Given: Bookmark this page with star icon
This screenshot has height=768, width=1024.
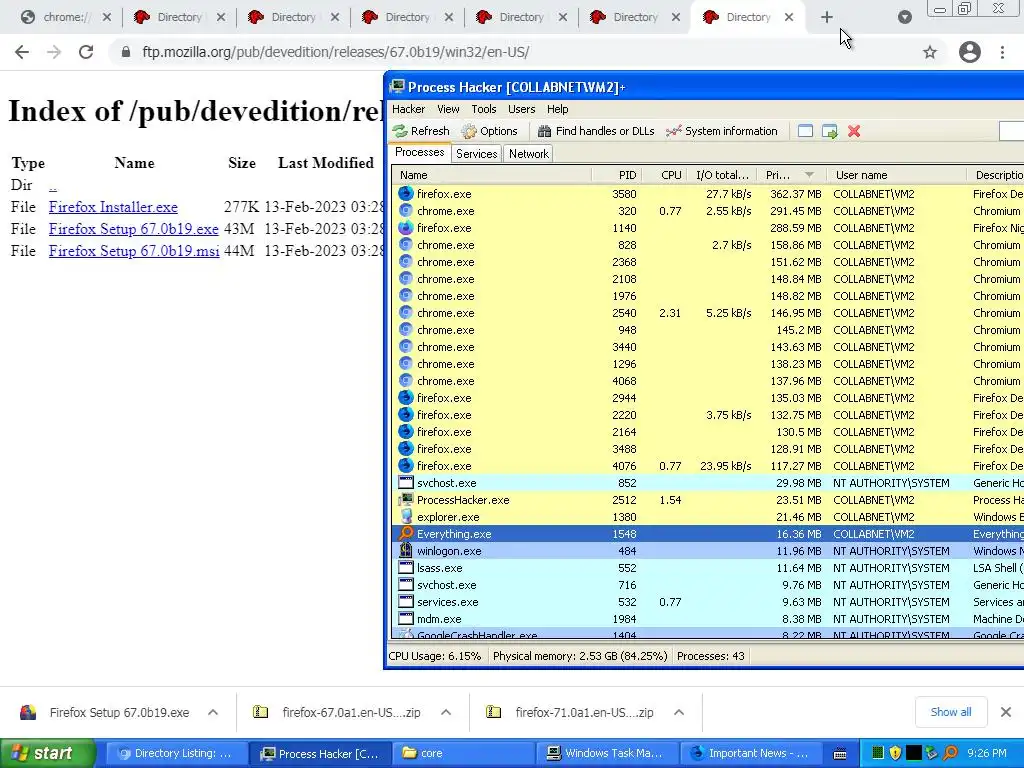Looking at the screenshot, I should 930,52.
